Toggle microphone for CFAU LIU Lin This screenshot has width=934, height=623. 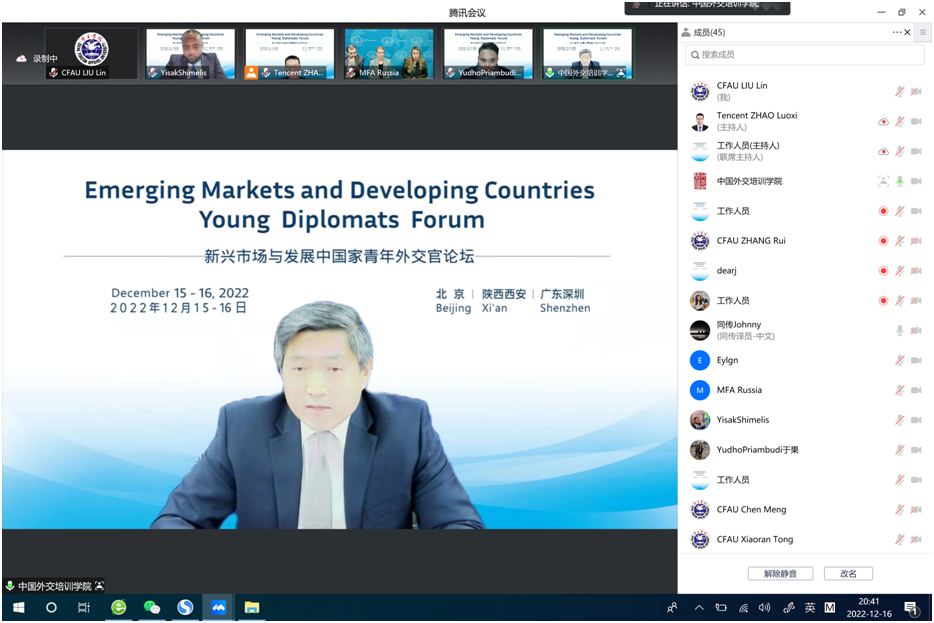pyautogui.click(x=899, y=92)
